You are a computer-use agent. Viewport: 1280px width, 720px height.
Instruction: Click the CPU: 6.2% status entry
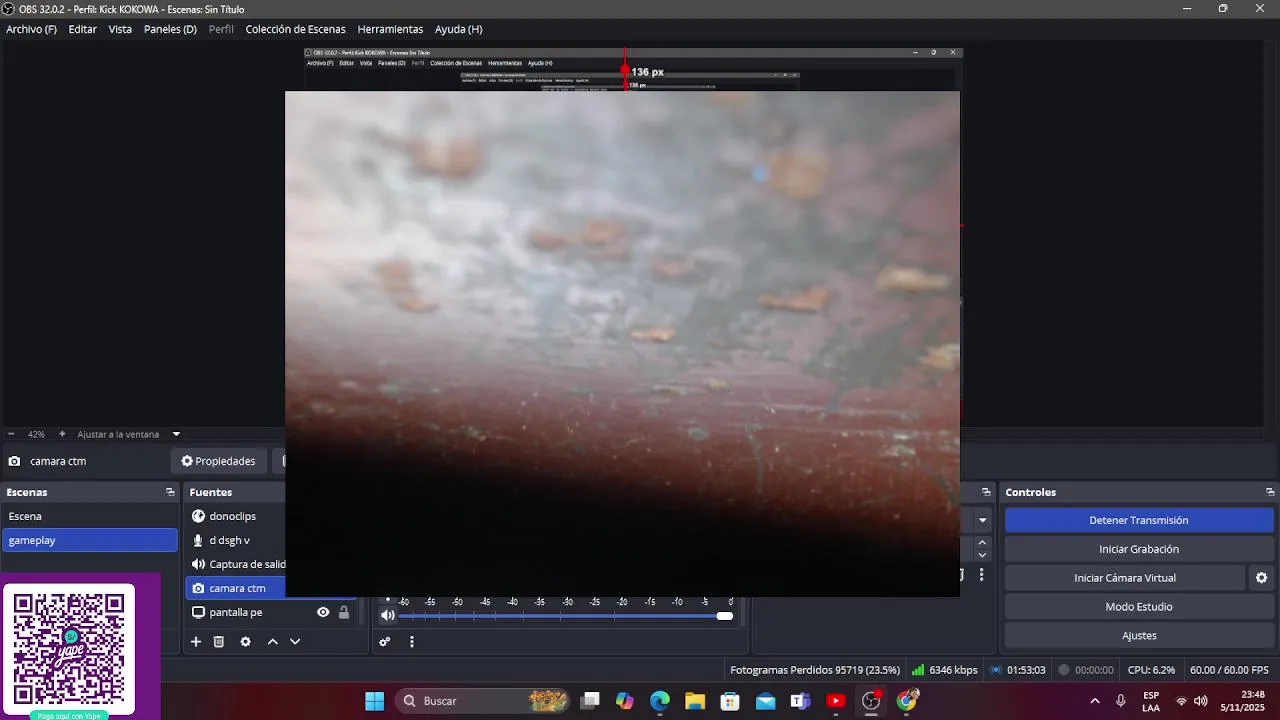tap(1151, 670)
